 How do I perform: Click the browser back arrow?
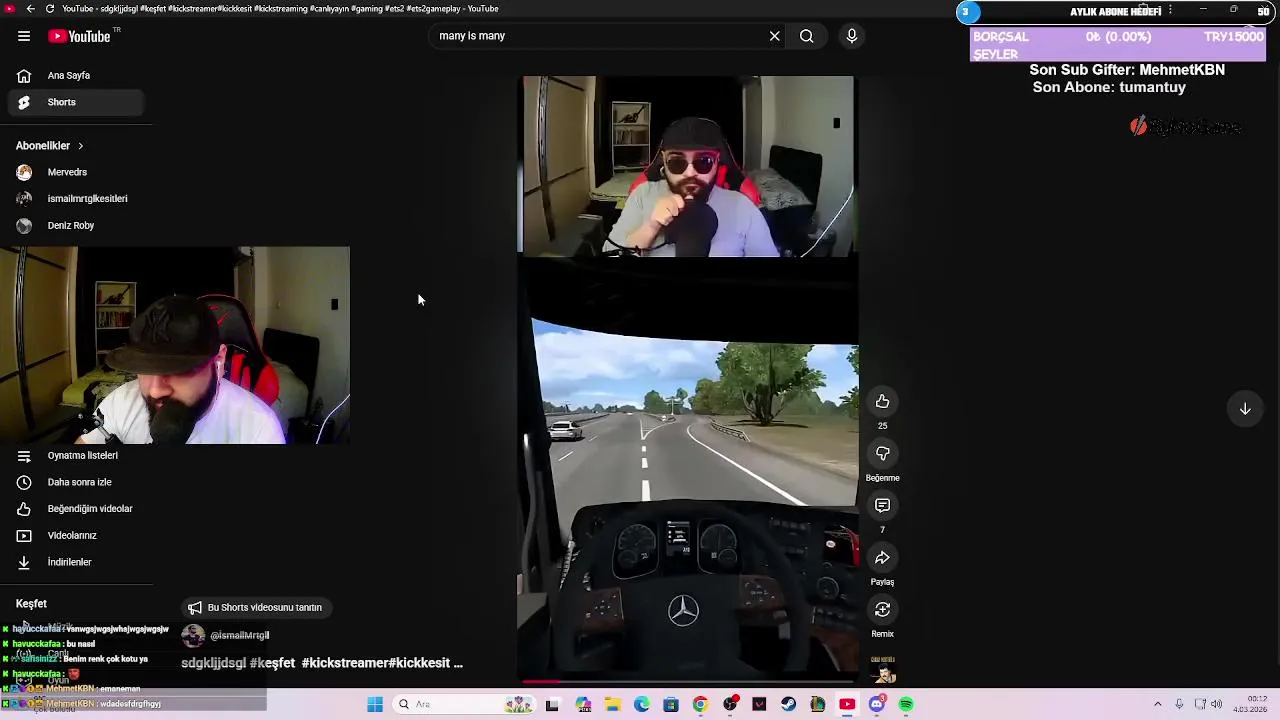click(x=31, y=9)
